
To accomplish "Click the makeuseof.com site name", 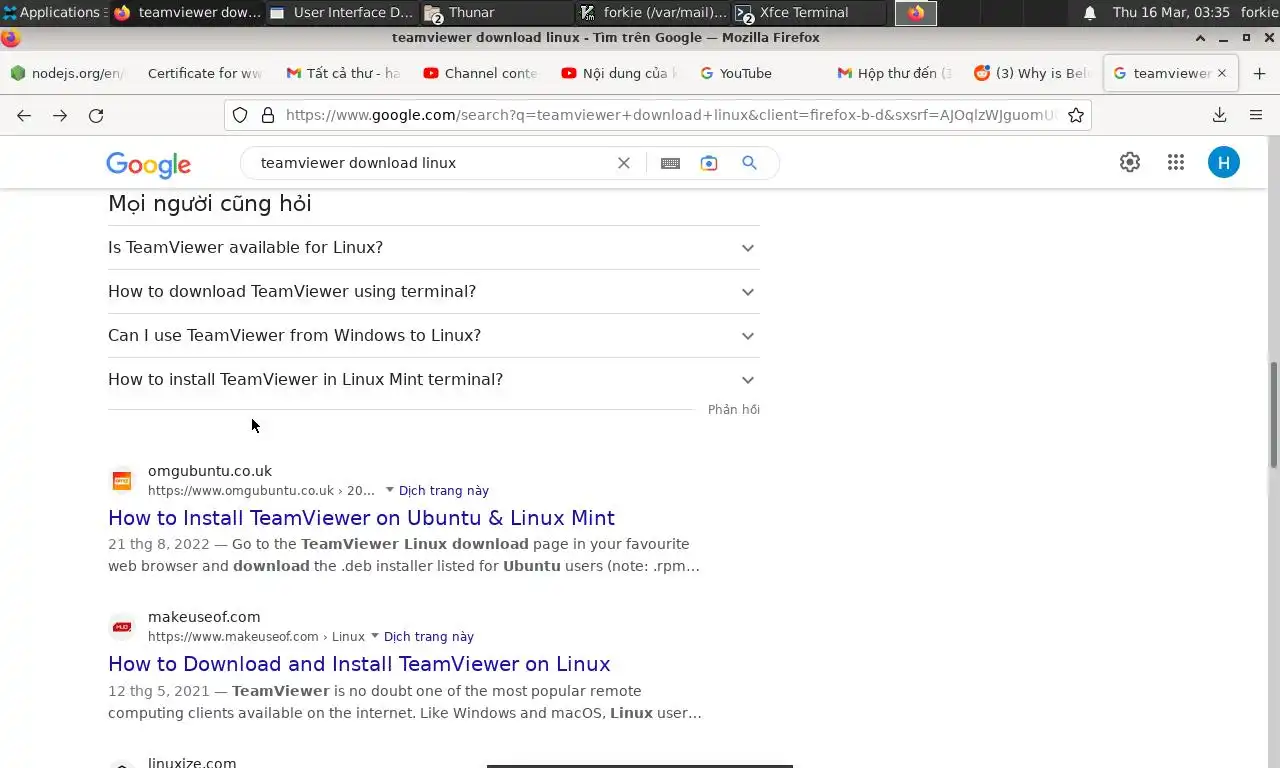I will (204, 617).
